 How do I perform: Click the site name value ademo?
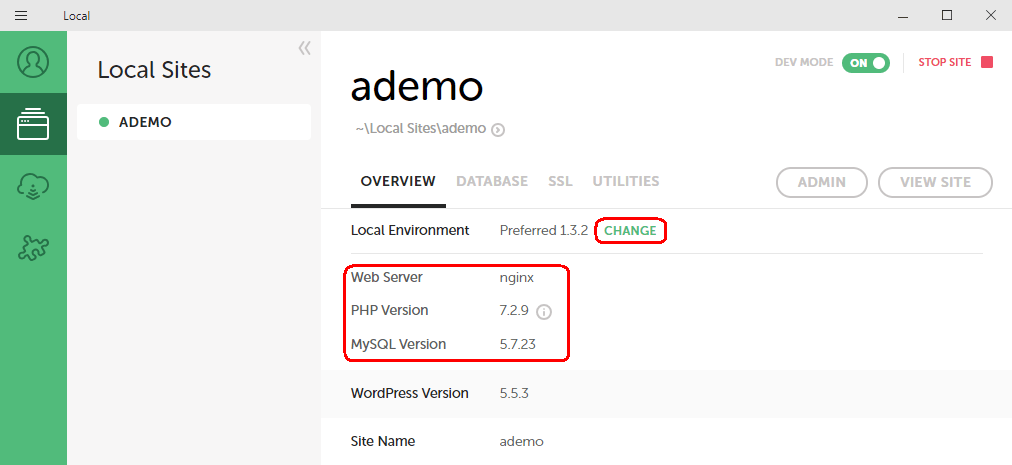(x=521, y=442)
